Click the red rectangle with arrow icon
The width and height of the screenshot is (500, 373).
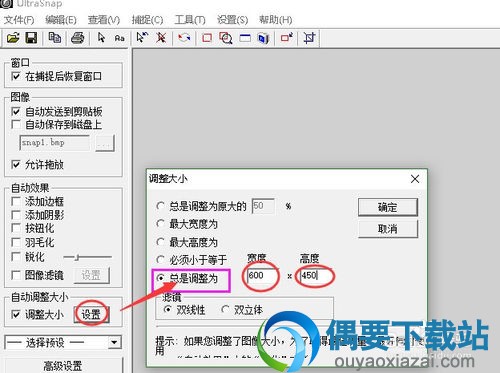click(x=287, y=38)
